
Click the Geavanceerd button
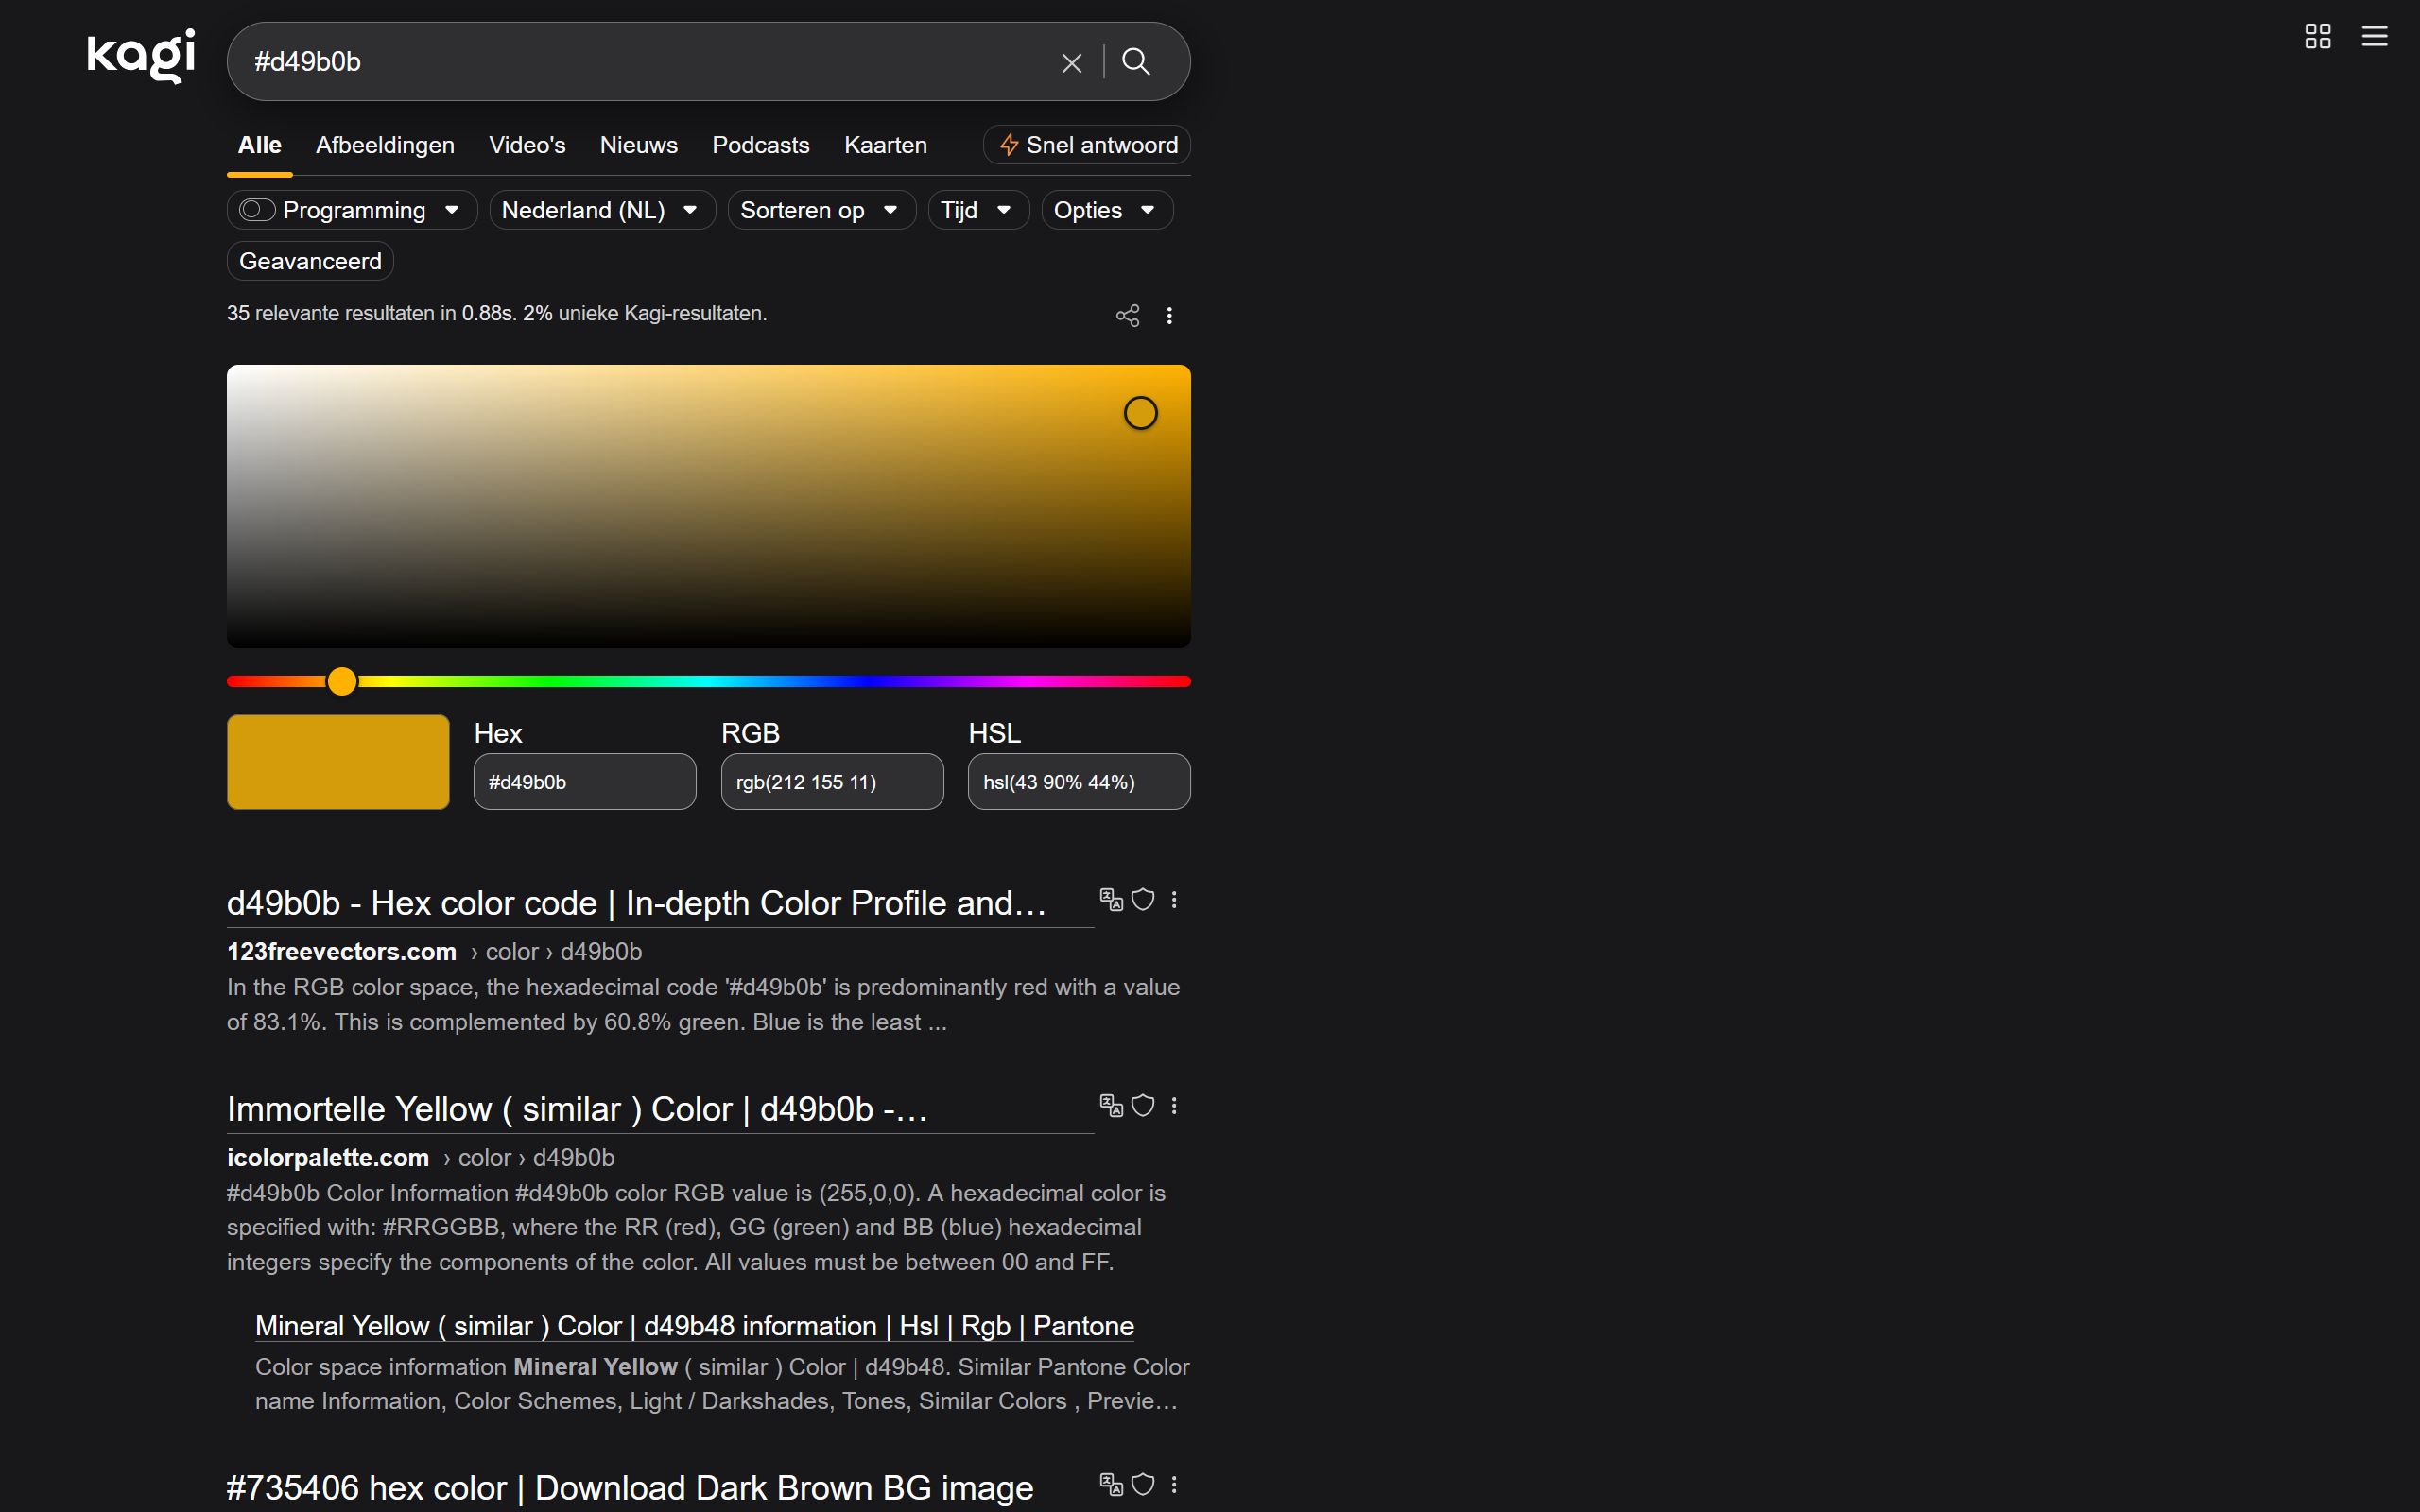pyautogui.click(x=310, y=261)
